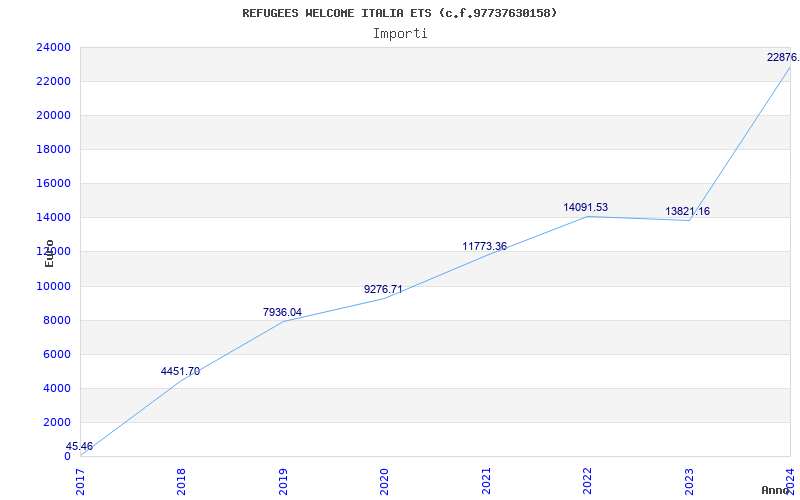Image resolution: width=800 pixels, height=500 pixels.
Task: Click the 2018 x-axis label
Action: click(x=181, y=482)
